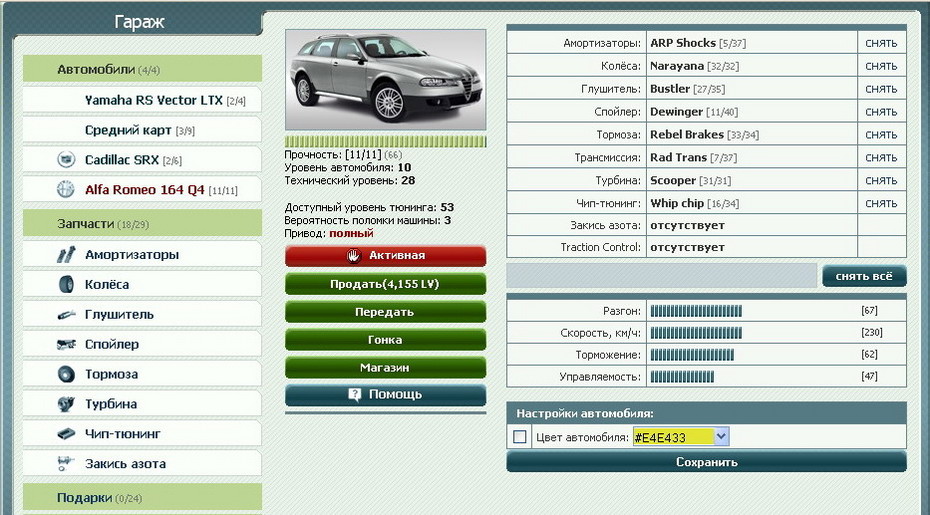
Task: Select Yamaha RS Vector LTX vehicle
Action: click(142, 100)
